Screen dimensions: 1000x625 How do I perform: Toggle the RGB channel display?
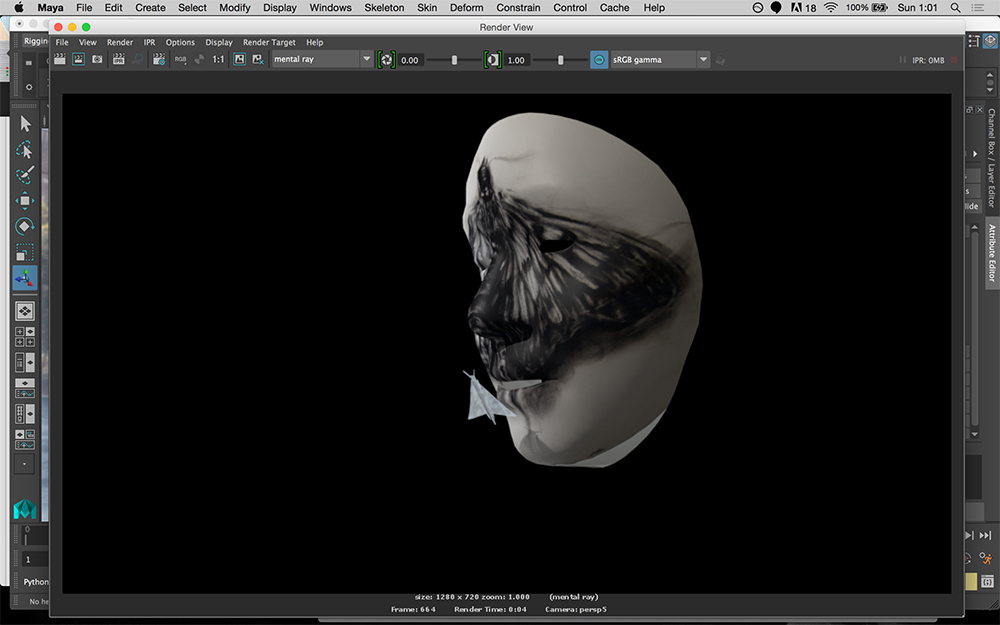(180, 60)
